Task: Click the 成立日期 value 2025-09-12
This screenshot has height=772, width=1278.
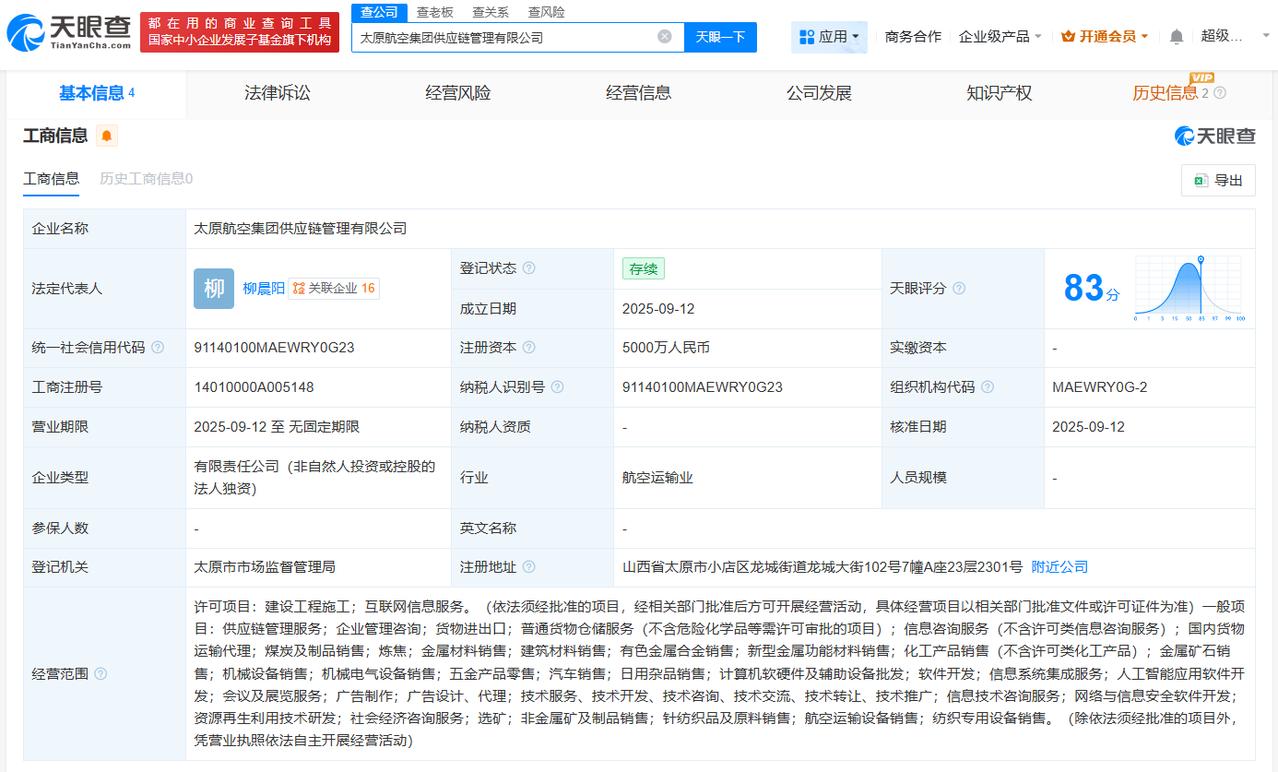Action: tap(658, 309)
